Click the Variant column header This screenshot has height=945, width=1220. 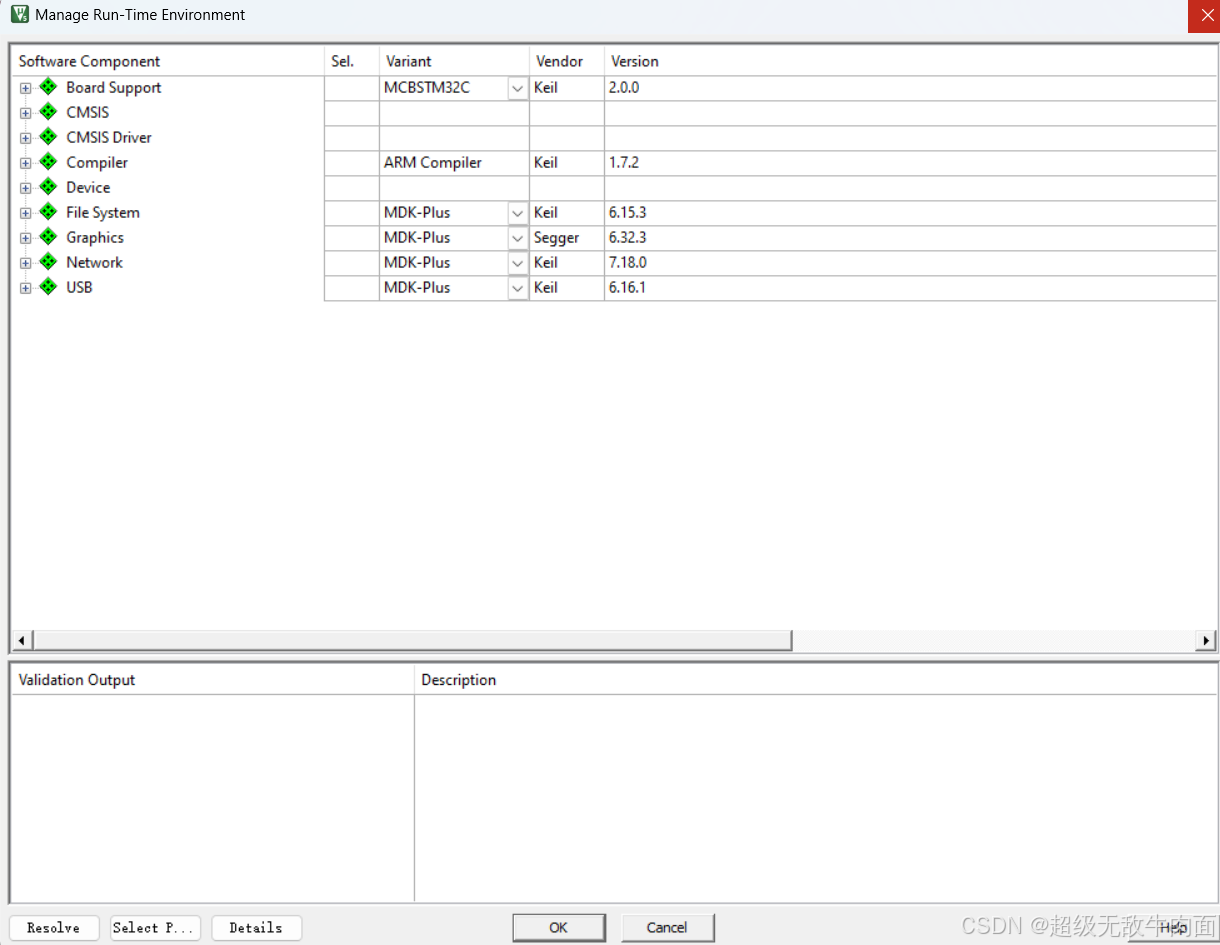pos(454,61)
